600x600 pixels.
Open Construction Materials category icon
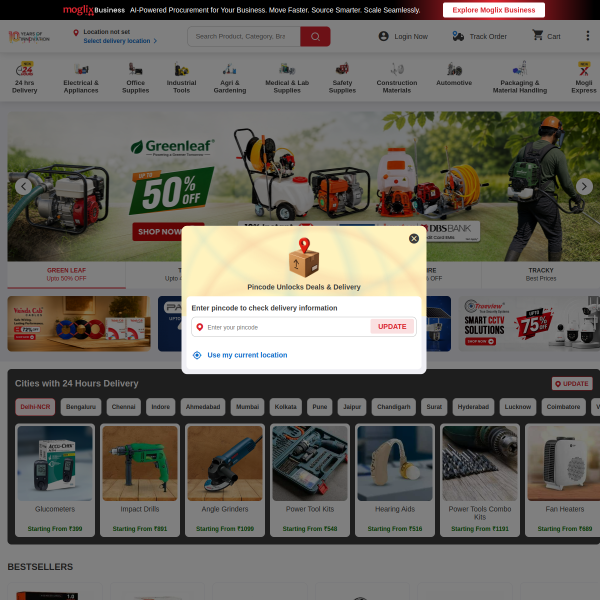click(x=397, y=69)
